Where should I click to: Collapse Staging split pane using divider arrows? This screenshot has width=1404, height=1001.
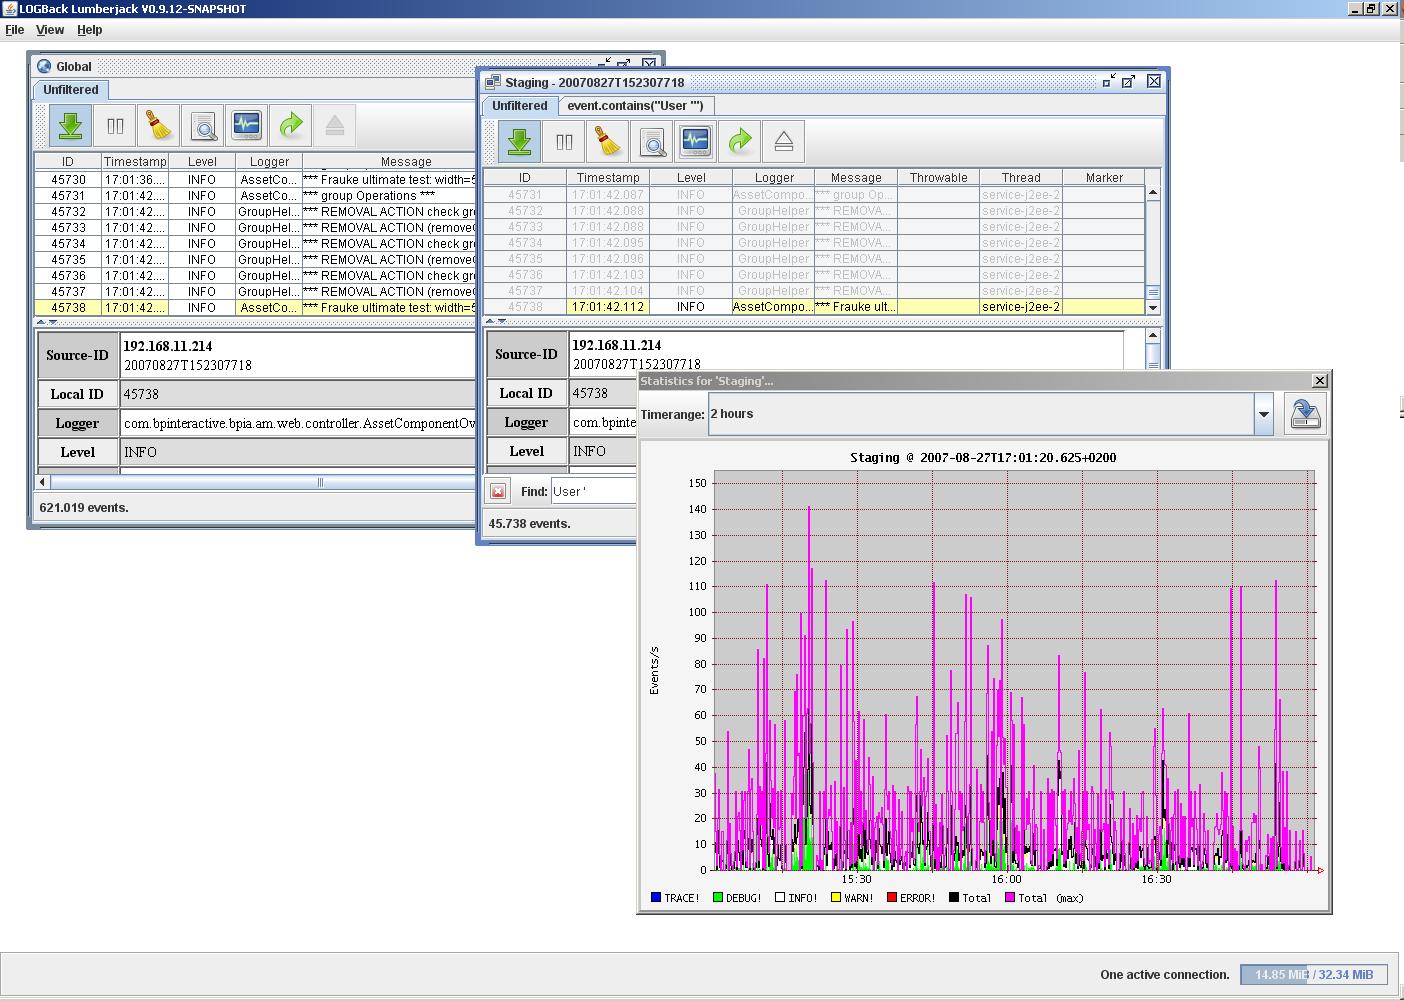490,321
